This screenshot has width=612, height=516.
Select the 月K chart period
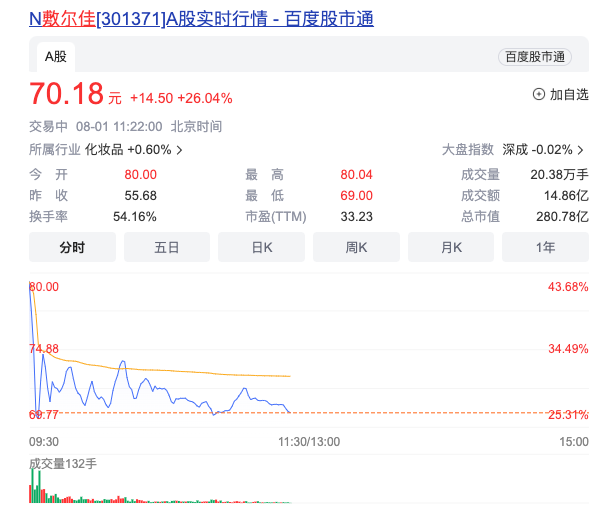pyautogui.click(x=450, y=247)
